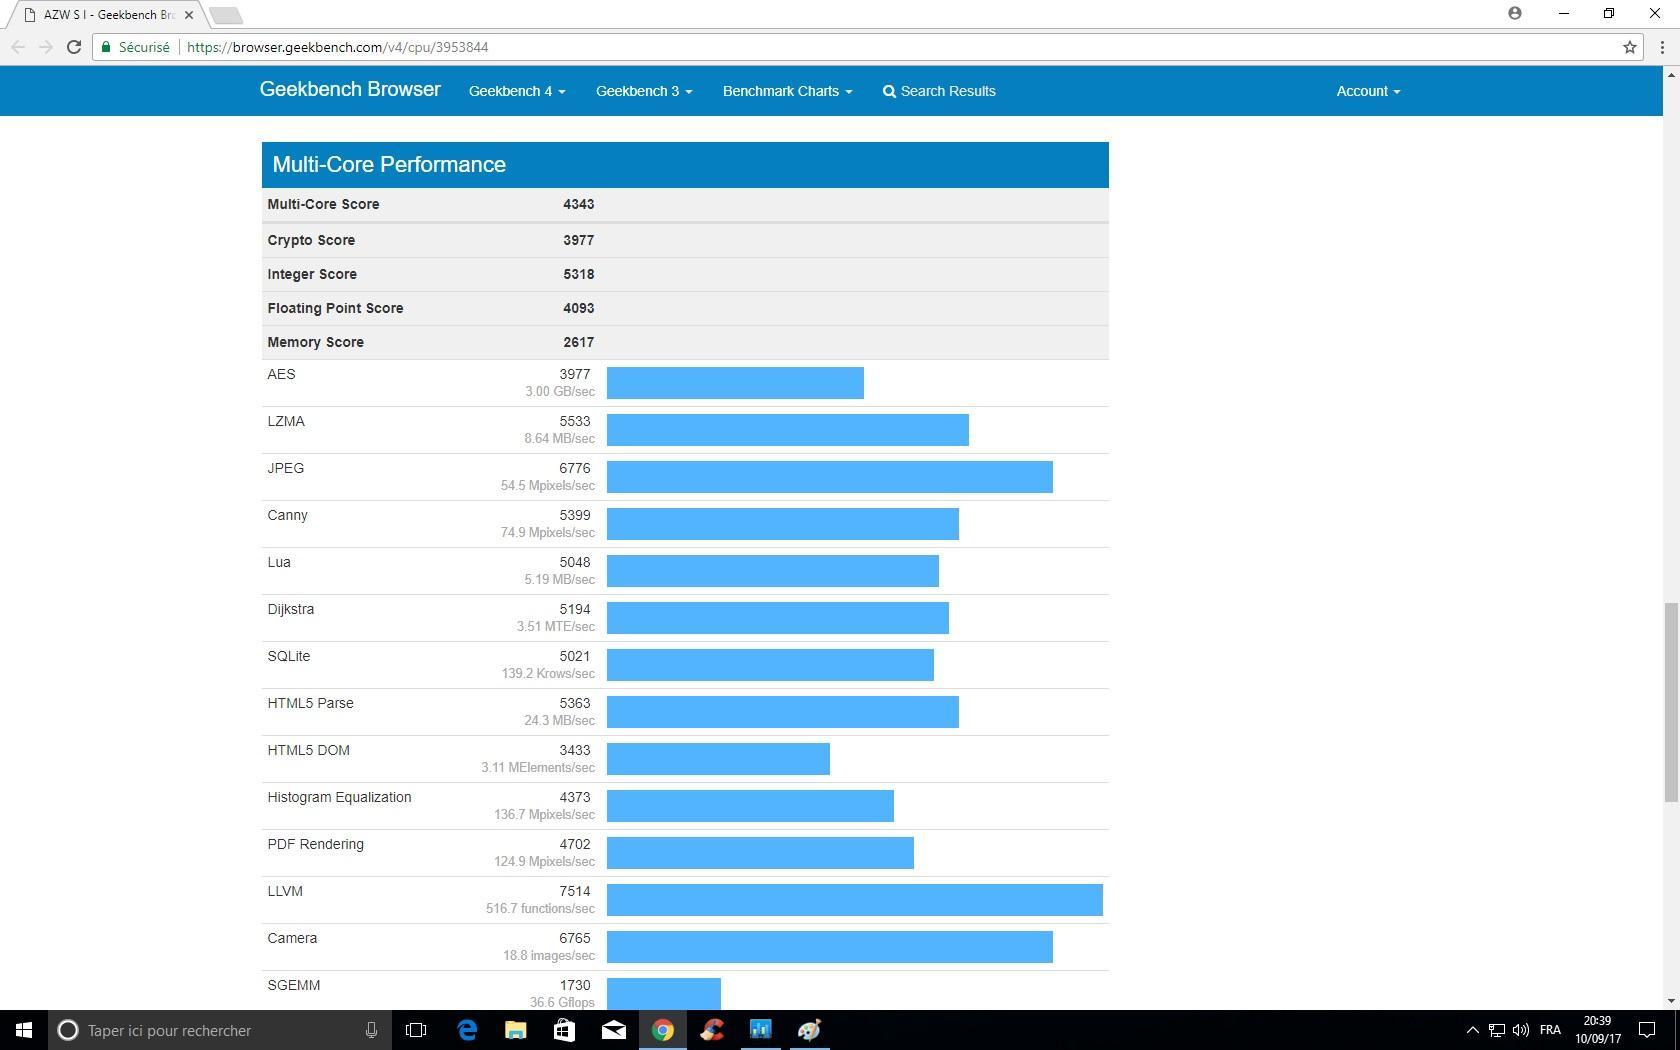Click the Geekbench Browser home link
Image resolution: width=1680 pixels, height=1050 pixels.
point(350,90)
